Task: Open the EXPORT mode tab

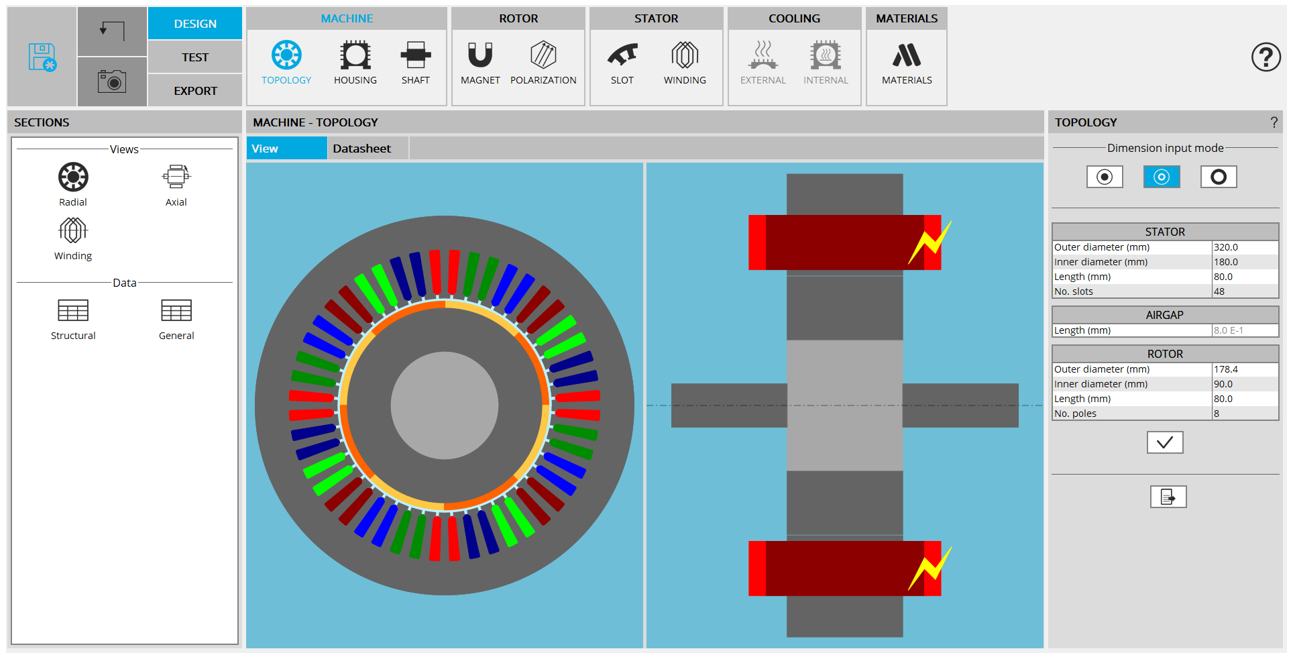Action: (195, 91)
